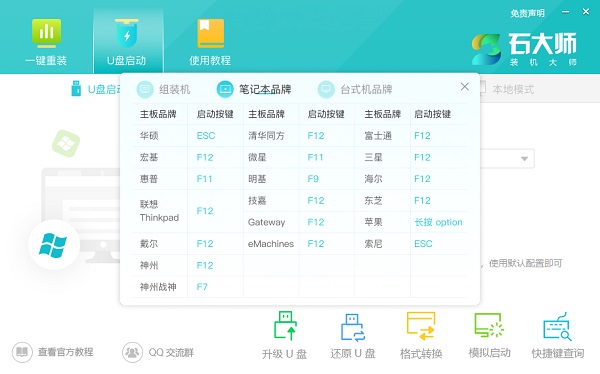
Task: Click the 华硕 brand cell
Action: (149, 136)
